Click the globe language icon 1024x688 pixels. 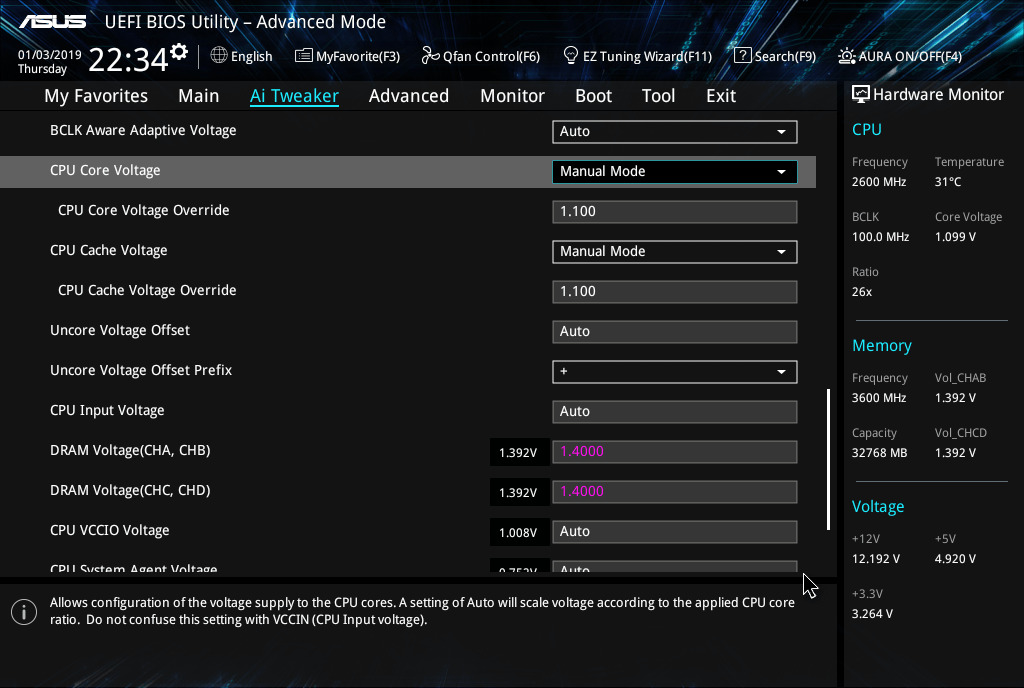[219, 55]
